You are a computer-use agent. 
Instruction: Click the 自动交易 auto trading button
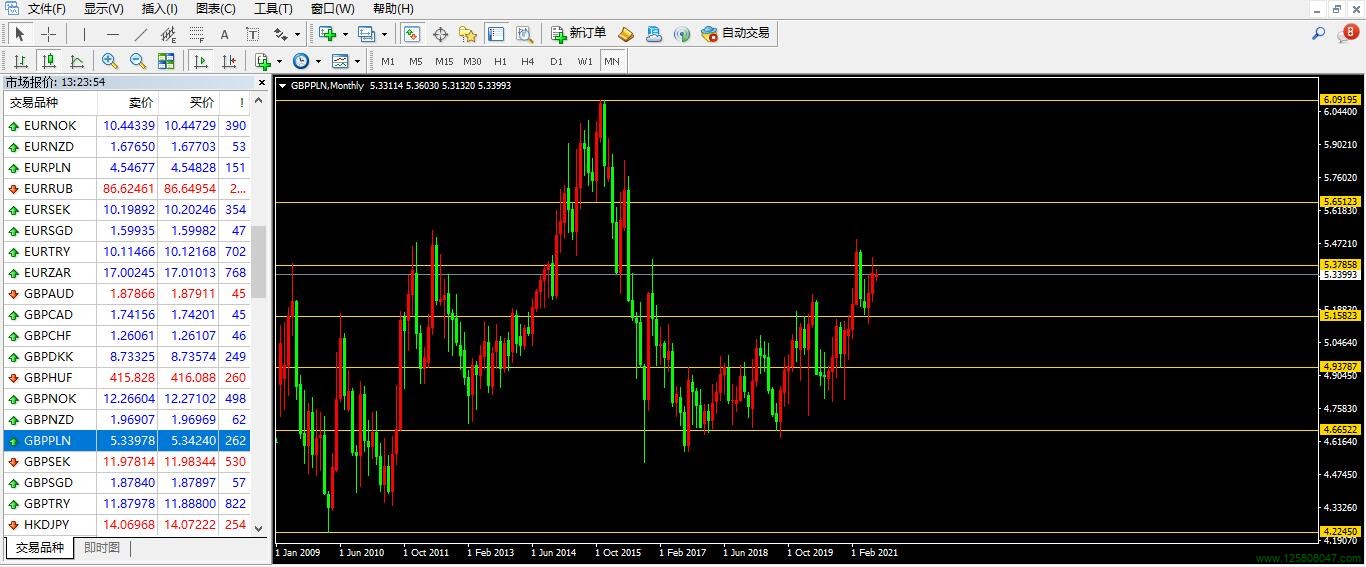(736, 34)
